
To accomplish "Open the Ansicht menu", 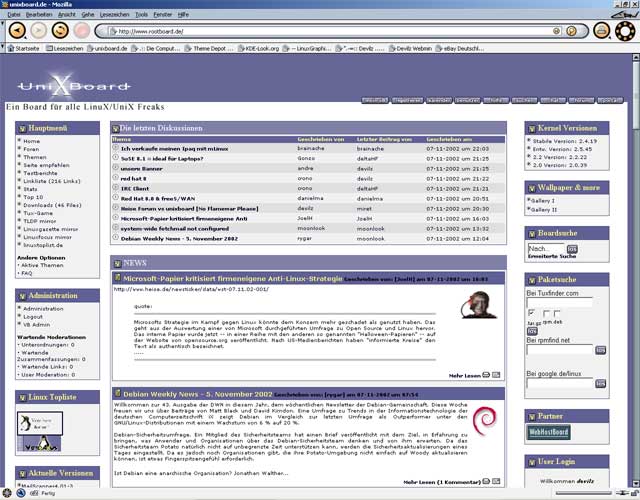I will tap(67, 14).
